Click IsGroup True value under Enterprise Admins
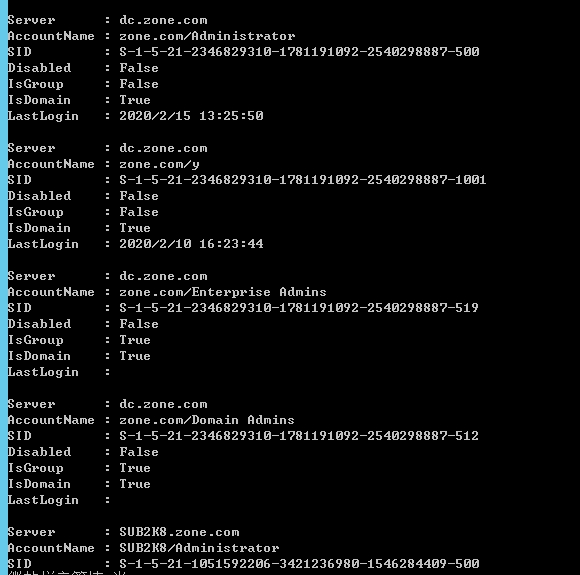Viewport: 580px width, 575px height. 135,340
